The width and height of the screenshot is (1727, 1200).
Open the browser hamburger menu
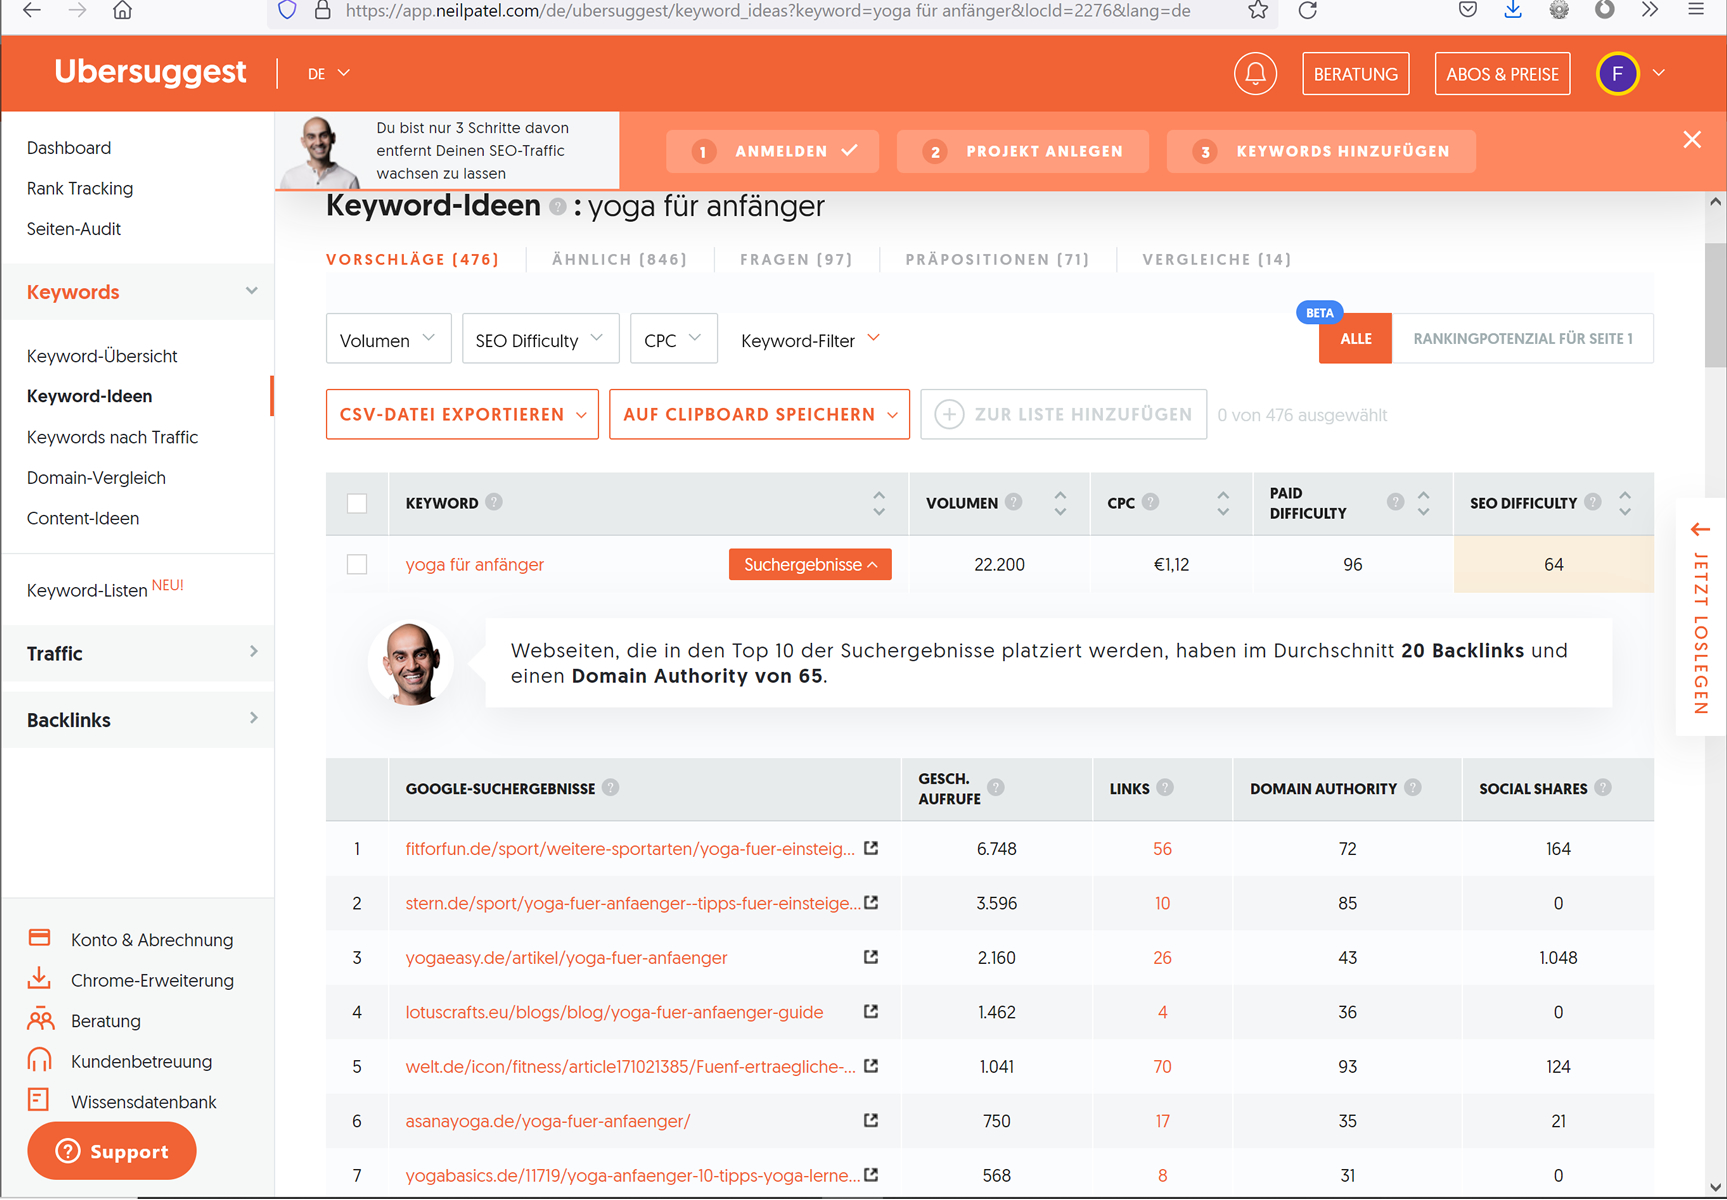click(1696, 11)
